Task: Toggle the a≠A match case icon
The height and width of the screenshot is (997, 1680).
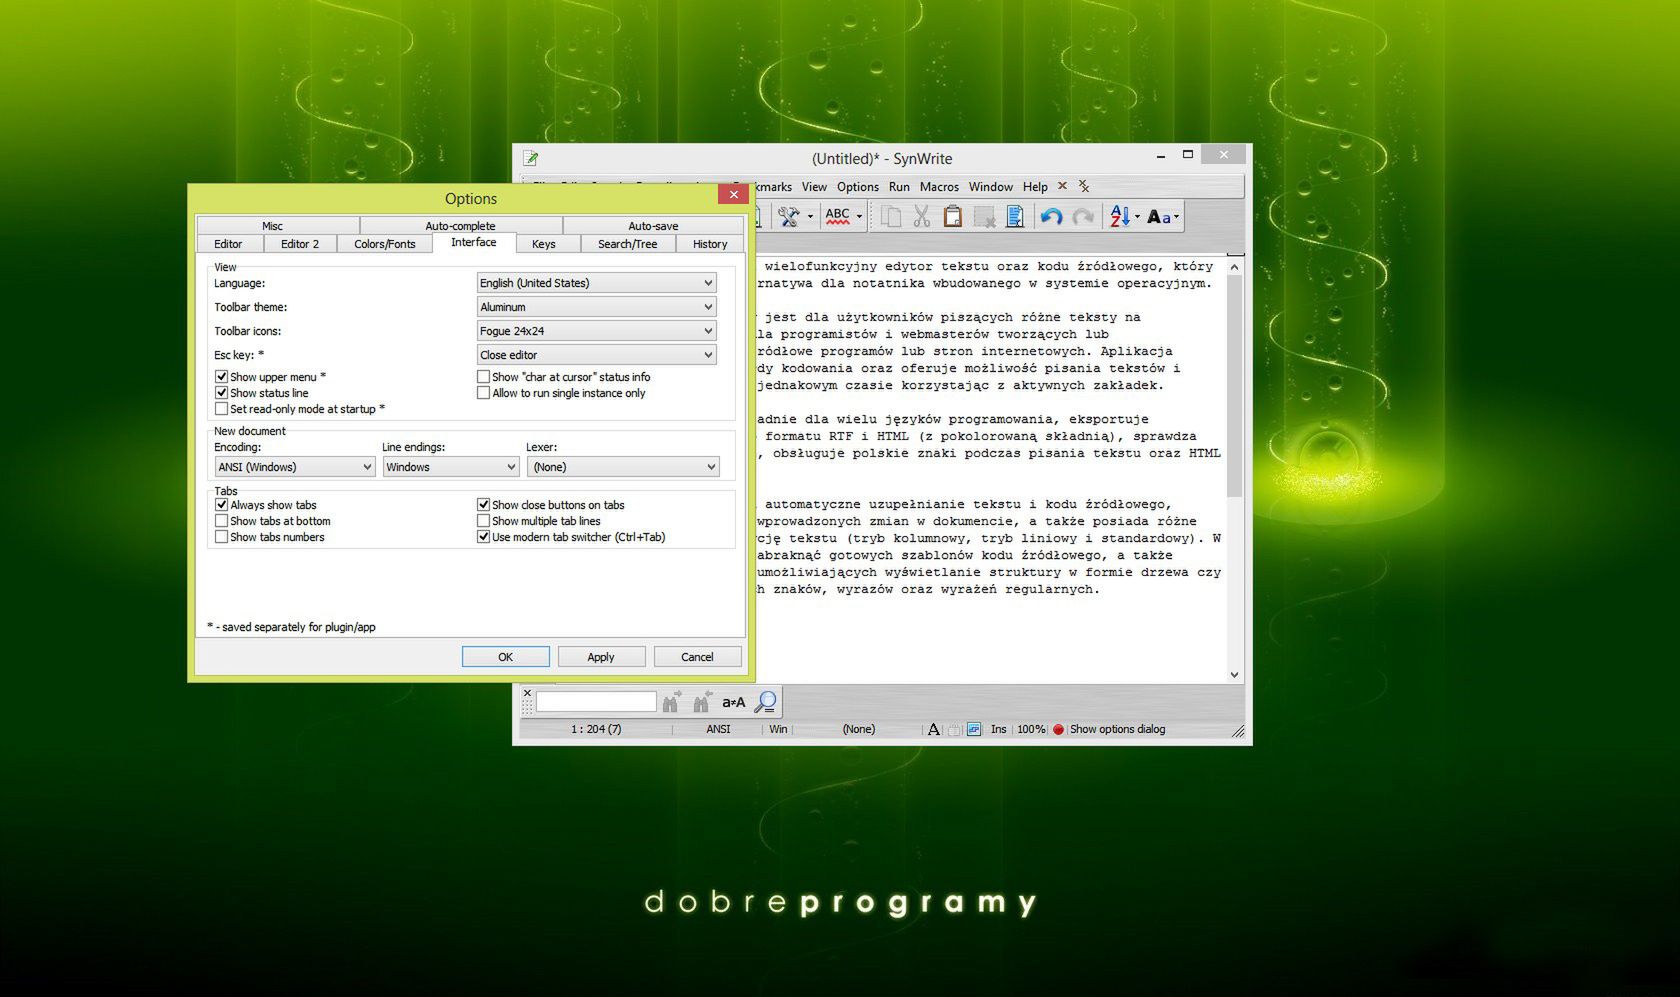Action: pos(734,702)
